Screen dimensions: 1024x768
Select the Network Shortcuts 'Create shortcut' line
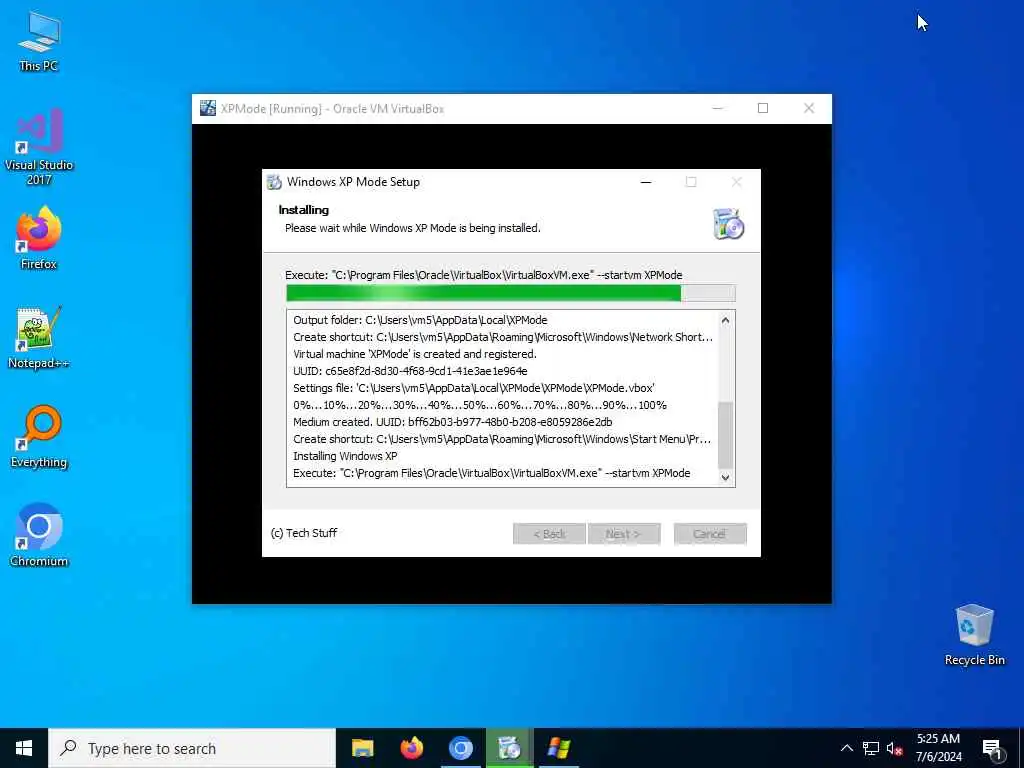[503, 337]
